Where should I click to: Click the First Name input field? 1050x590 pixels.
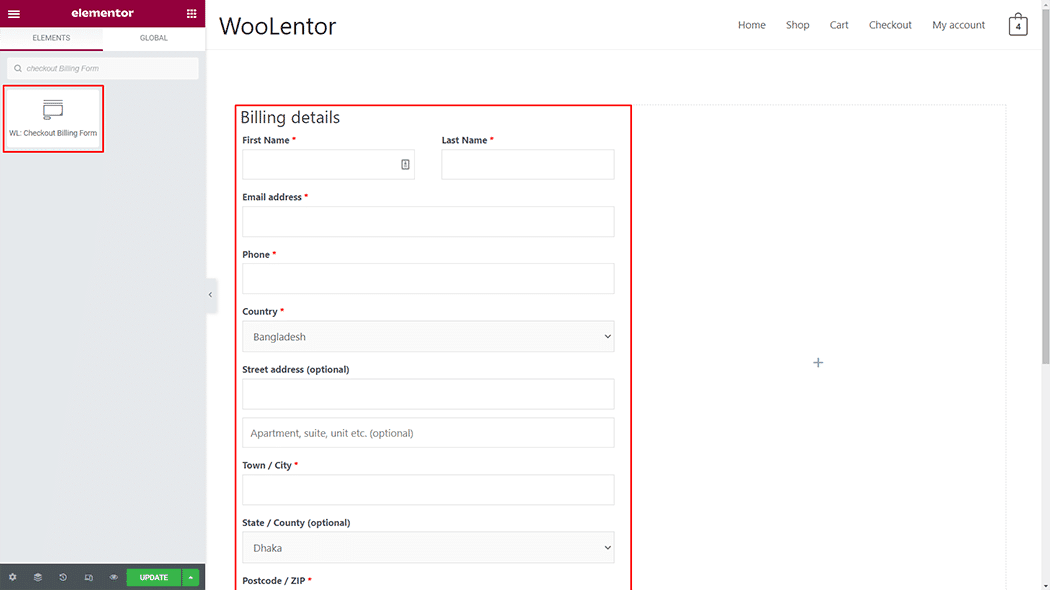(x=328, y=165)
